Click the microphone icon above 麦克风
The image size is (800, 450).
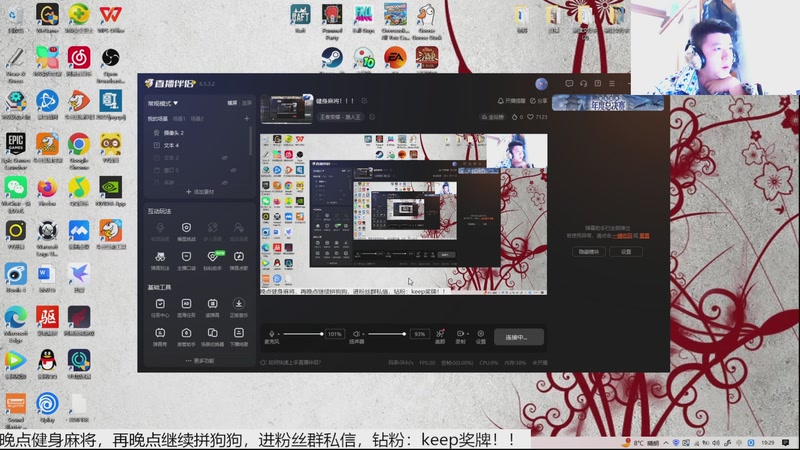click(x=271, y=334)
